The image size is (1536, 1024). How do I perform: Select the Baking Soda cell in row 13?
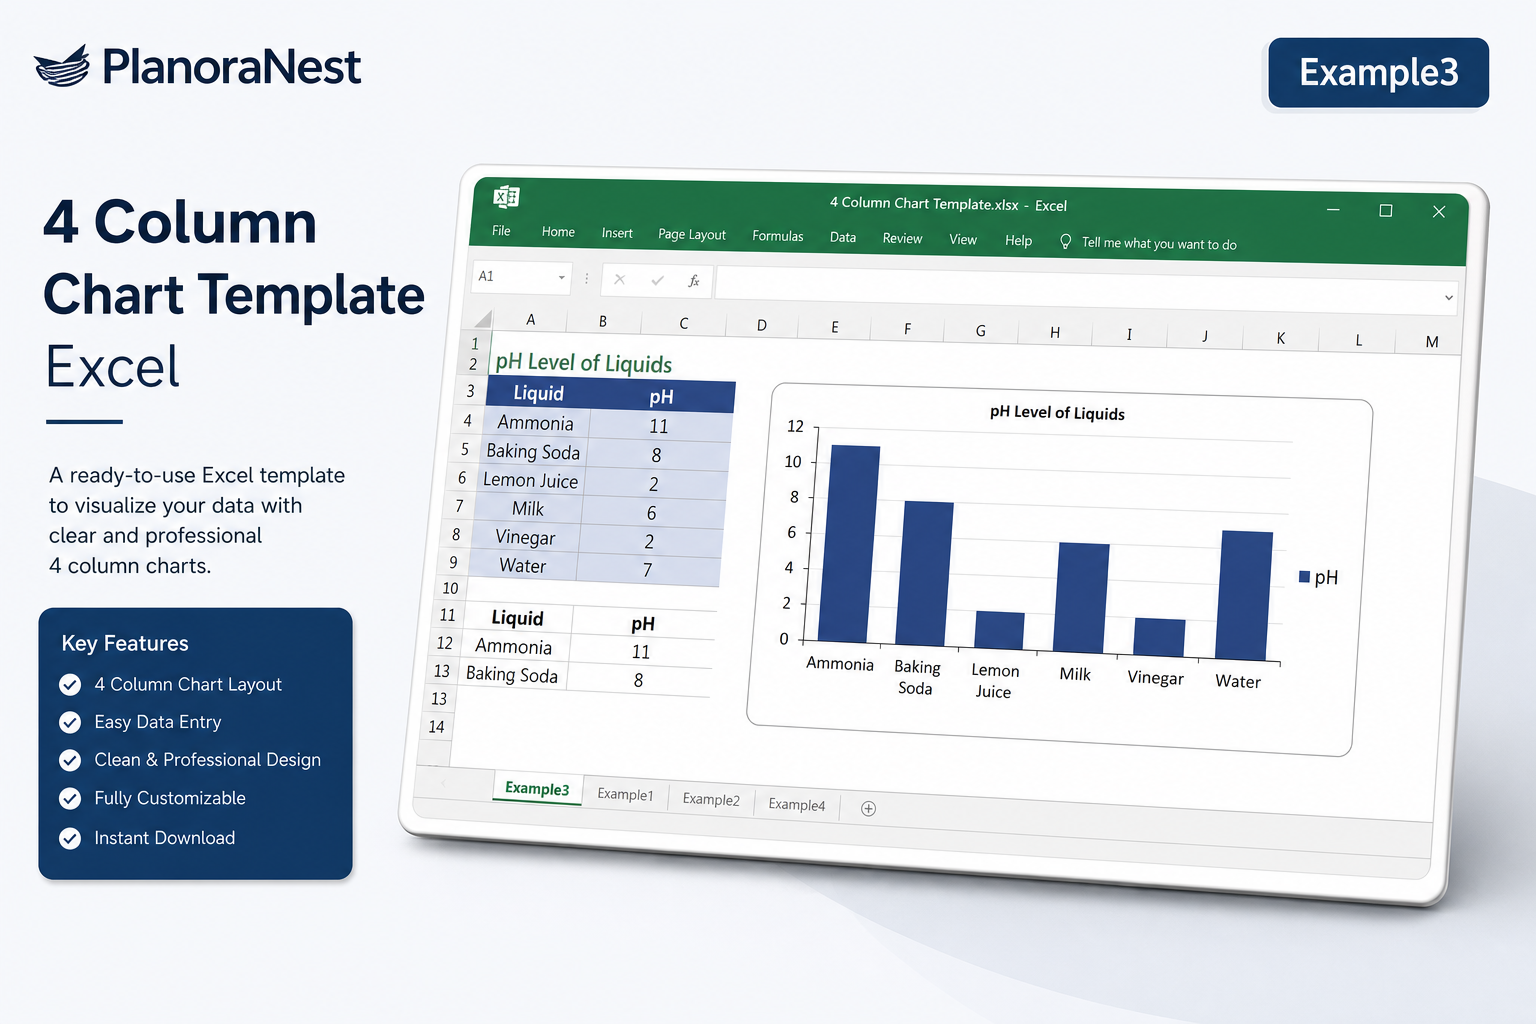pos(511,674)
